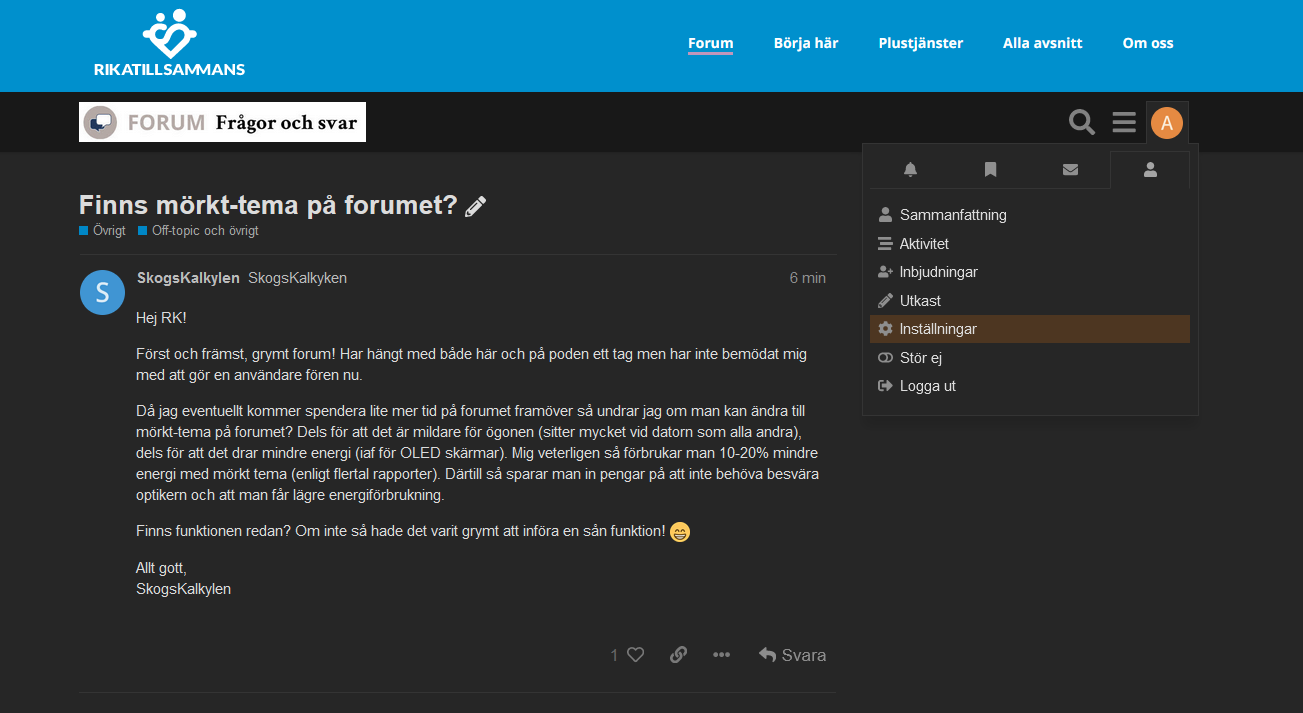Click the Off-topic och övrigt category
The width and height of the screenshot is (1303, 713).
tap(204, 231)
